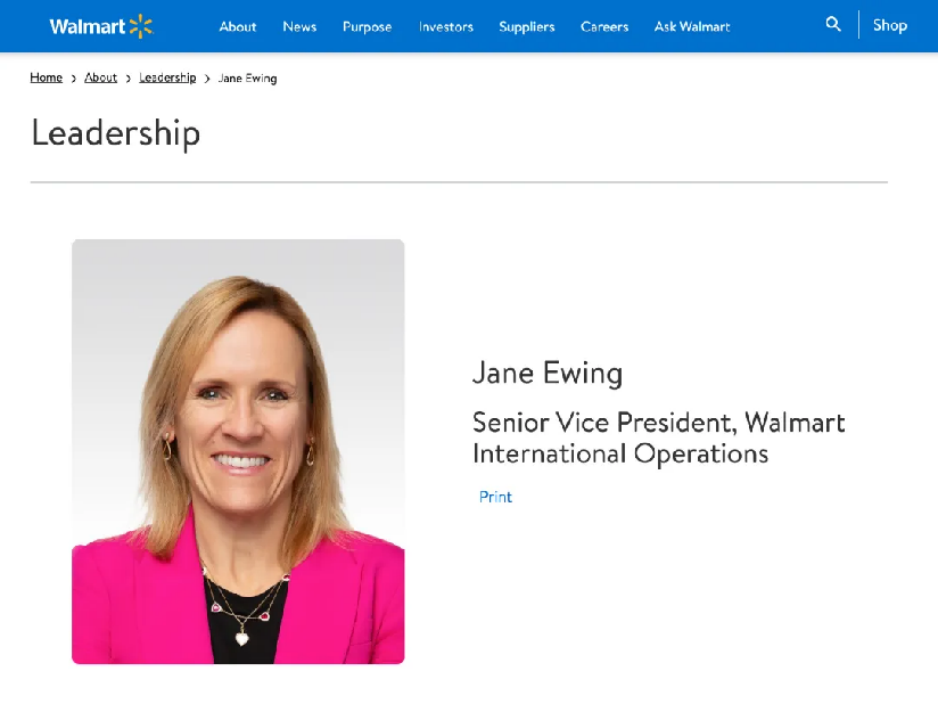Click the Jane Ewing name heading
The height and width of the screenshot is (720, 938).
coord(547,373)
